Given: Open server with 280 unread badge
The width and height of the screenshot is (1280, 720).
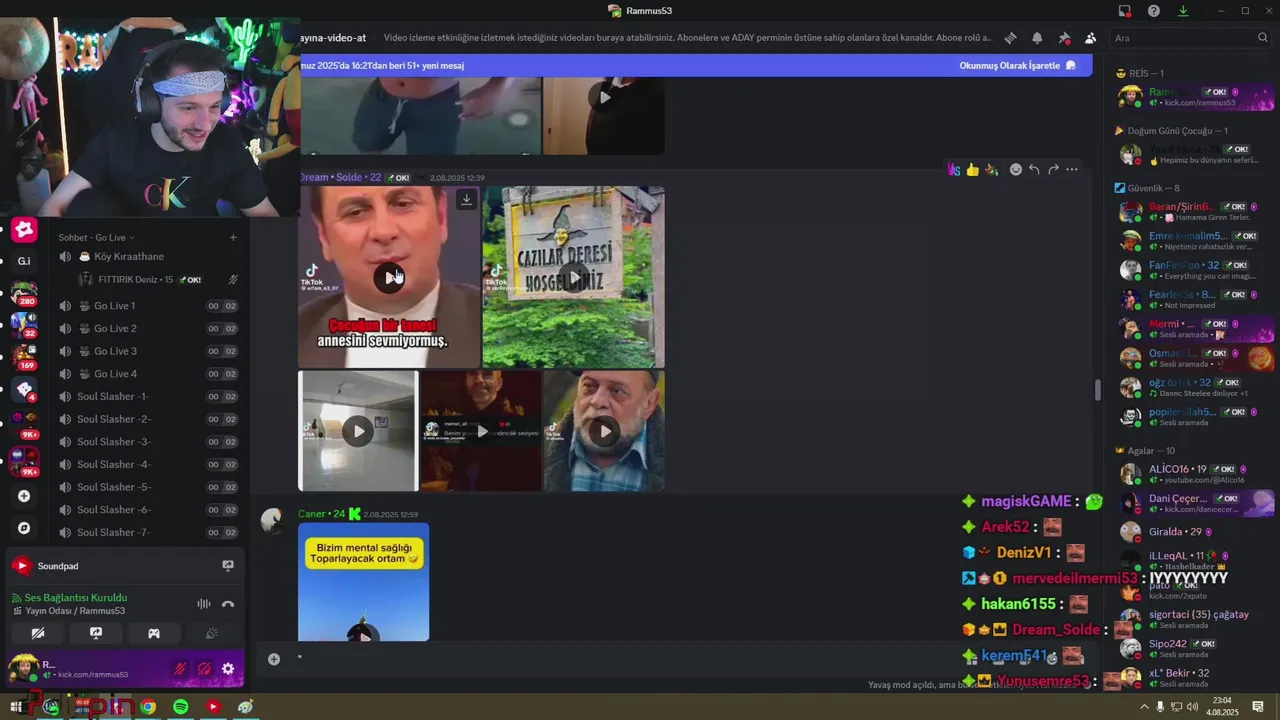Looking at the screenshot, I should [x=24, y=294].
